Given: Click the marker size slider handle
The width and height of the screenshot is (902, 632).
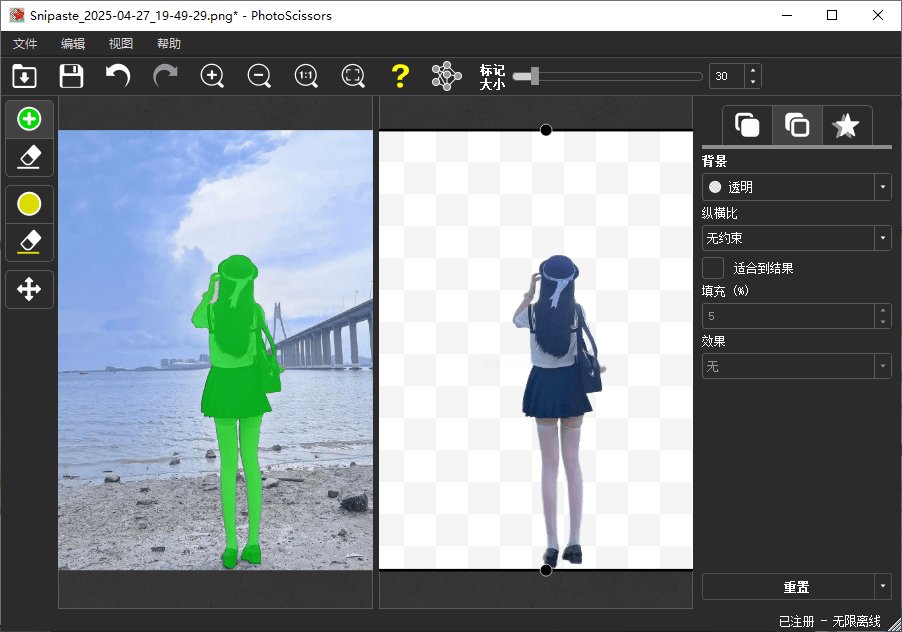Looking at the screenshot, I should coord(534,76).
